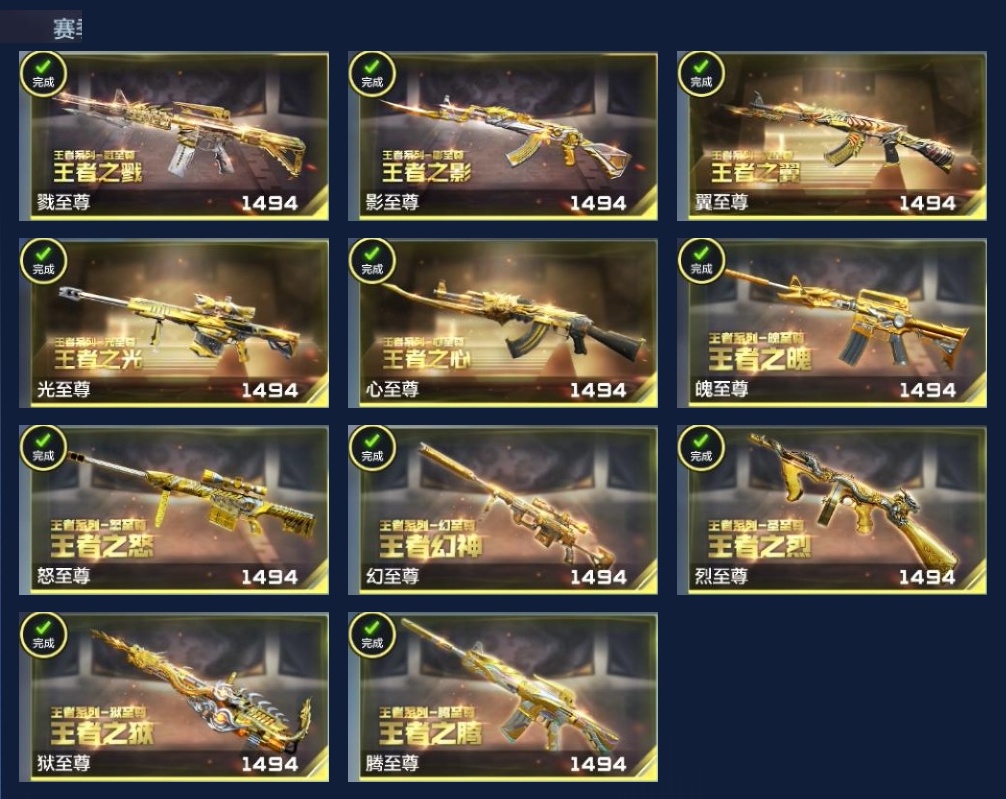Click the 完成 checkmark badge on 怒至尊
Image resolution: width=1006 pixels, height=799 pixels.
point(43,448)
